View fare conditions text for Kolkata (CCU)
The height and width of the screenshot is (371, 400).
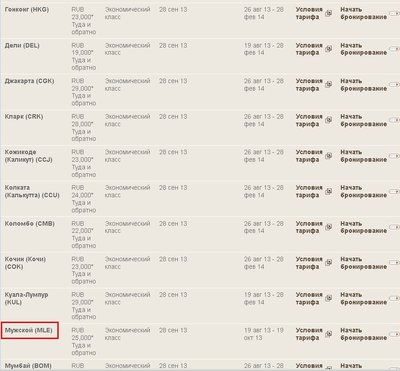pyautogui.click(x=309, y=192)
